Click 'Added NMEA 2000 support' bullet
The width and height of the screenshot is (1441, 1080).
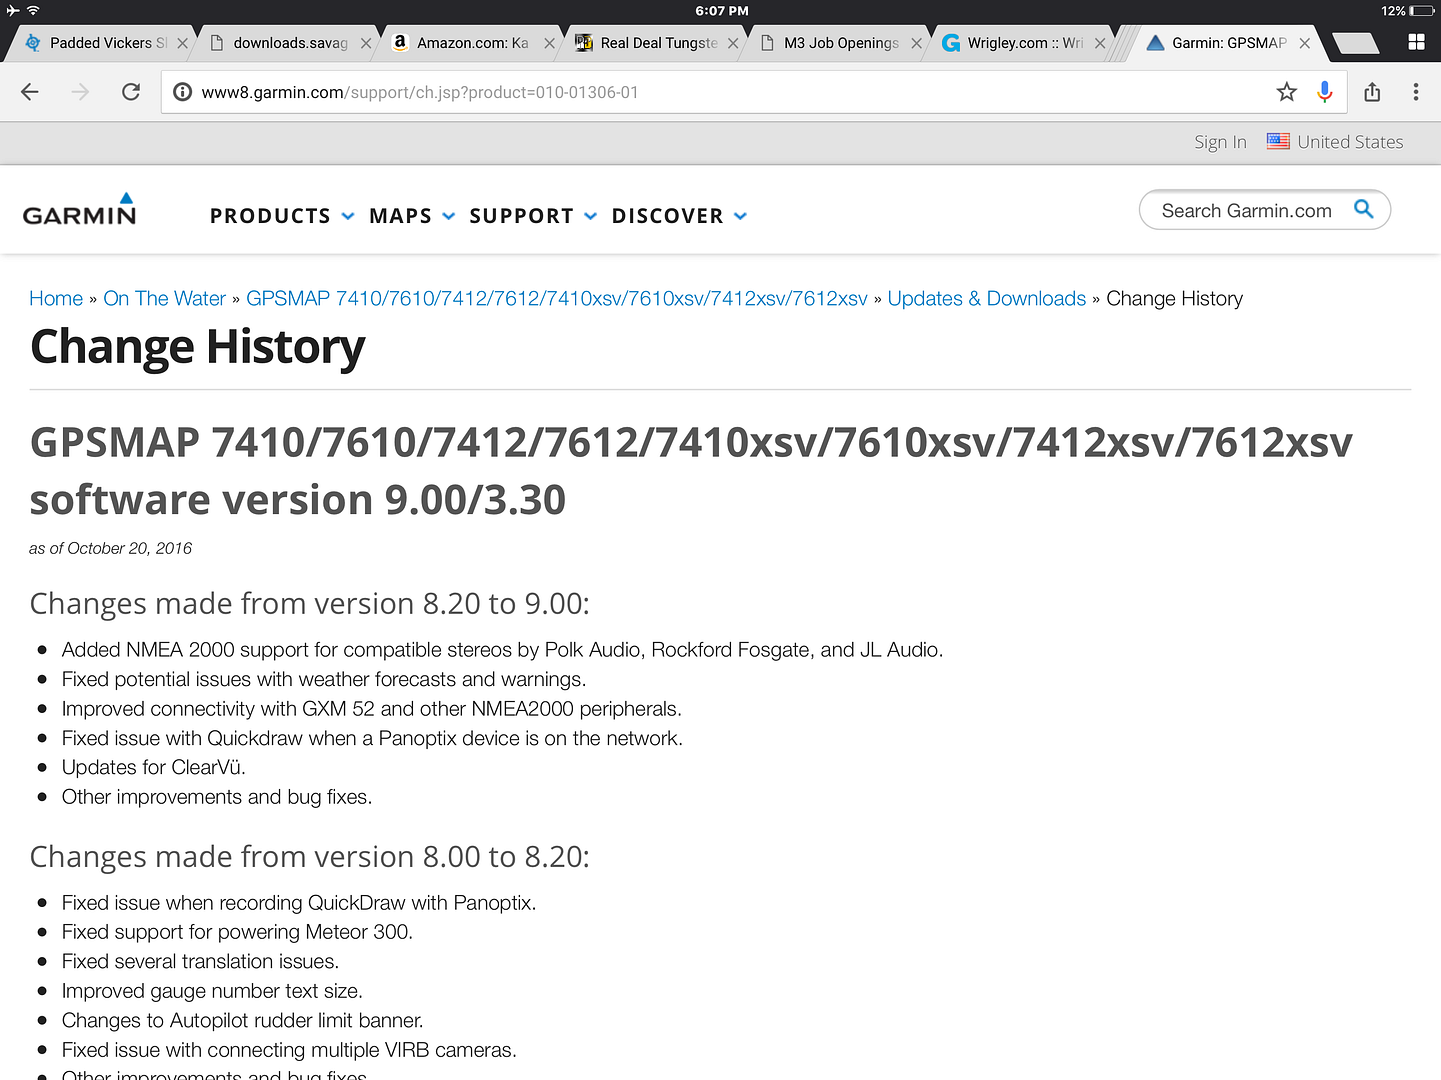[502, 650]
